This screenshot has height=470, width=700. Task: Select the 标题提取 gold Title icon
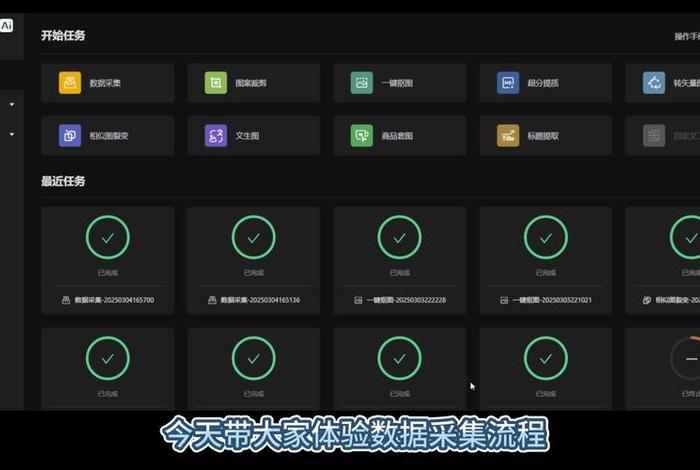click(x=508, y=135)
